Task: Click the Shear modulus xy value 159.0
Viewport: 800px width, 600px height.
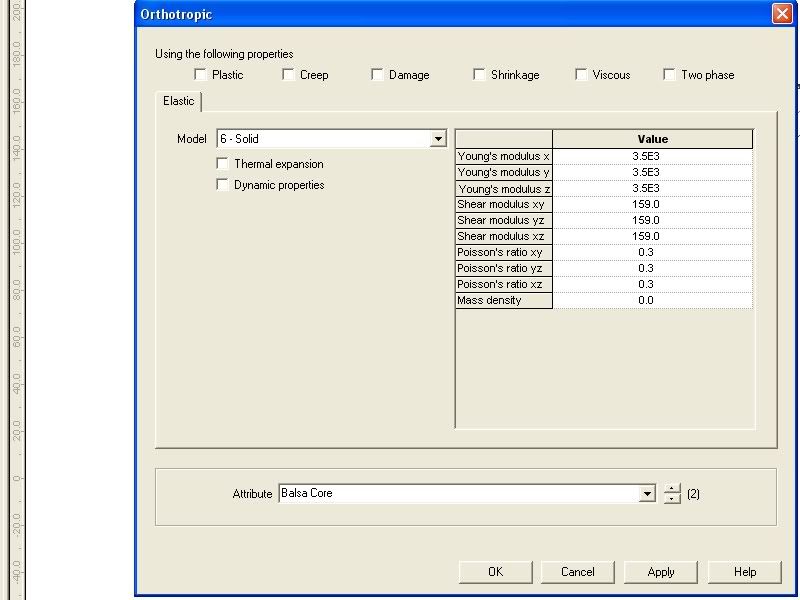Action: (x=653, y=204)
